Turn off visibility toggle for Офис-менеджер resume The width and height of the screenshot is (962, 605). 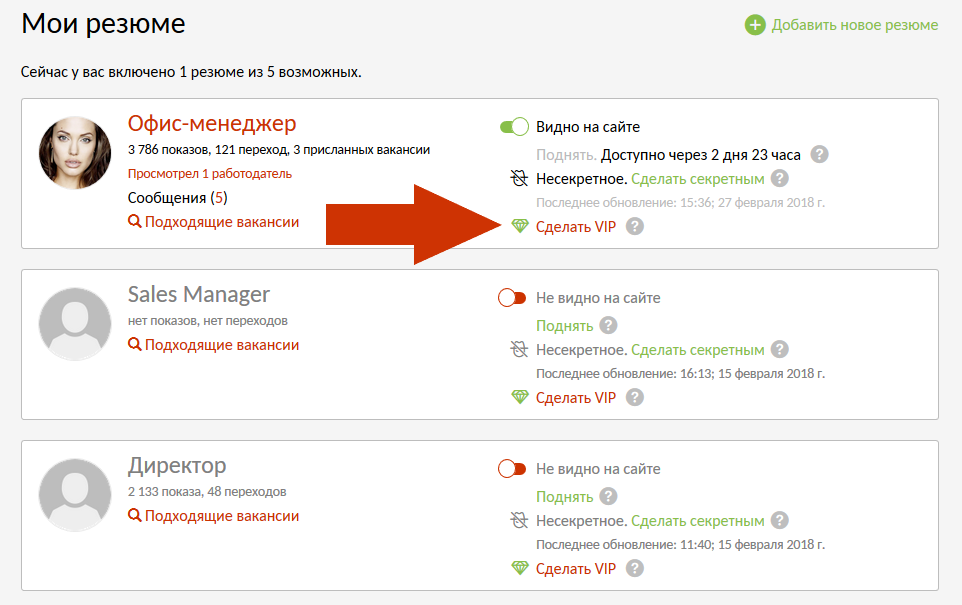(513, 127)
